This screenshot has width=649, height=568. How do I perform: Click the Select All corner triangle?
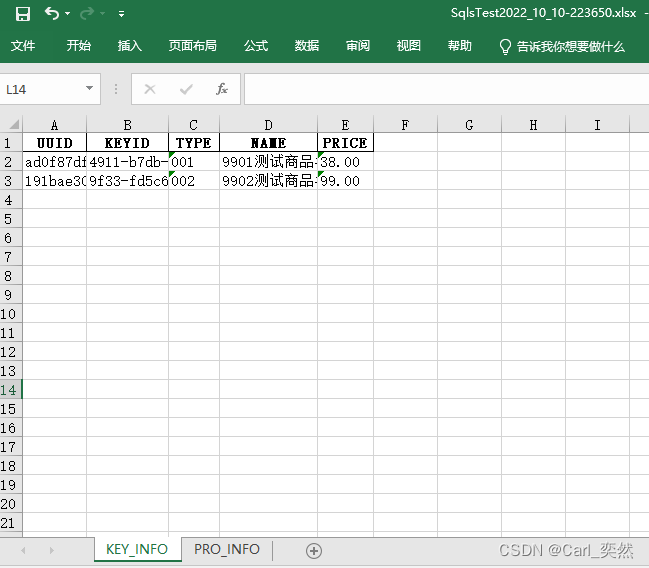point(12,124)
